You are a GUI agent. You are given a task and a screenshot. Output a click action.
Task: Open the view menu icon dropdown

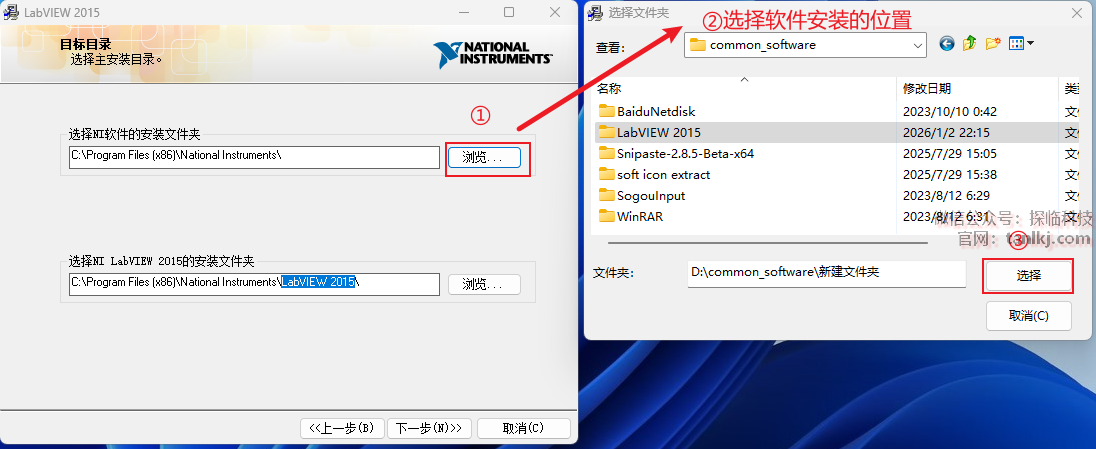pos(1021,44)
